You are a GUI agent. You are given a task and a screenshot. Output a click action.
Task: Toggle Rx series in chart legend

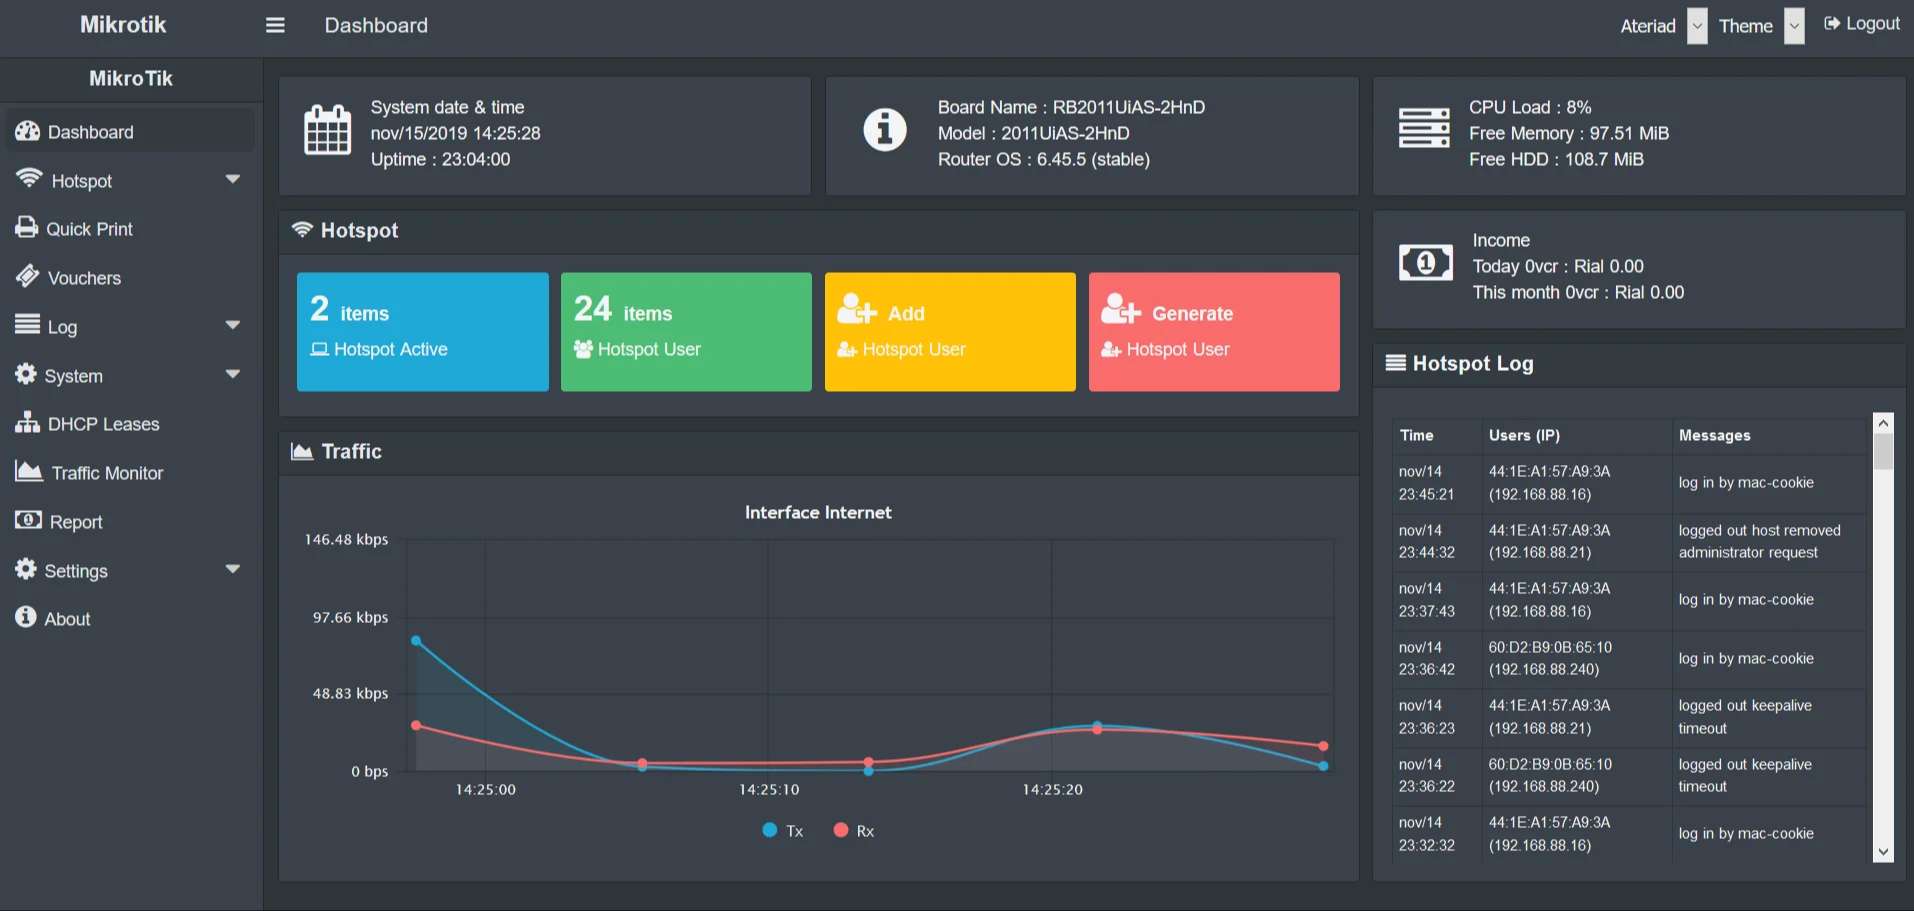[854, 831]
